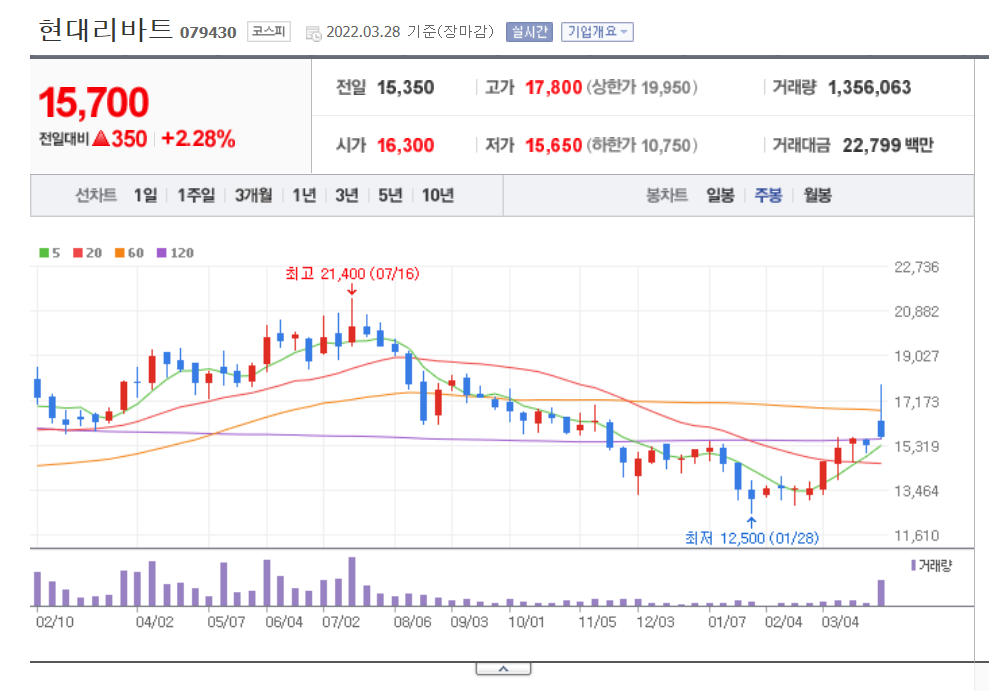The width and height of the screenshot is (989, 691).
Task: Click the 실시간 real-time button
Action: [529, 32]
